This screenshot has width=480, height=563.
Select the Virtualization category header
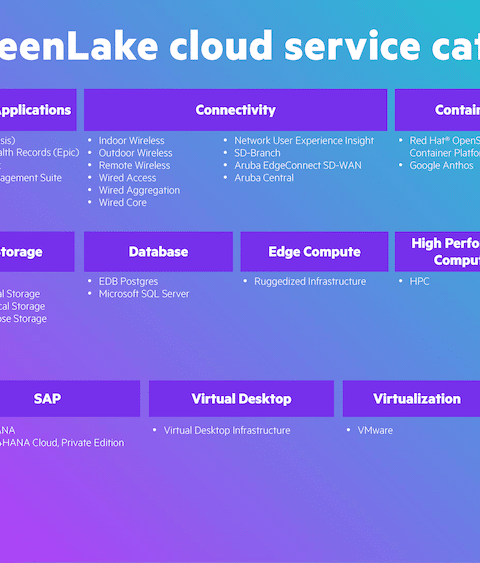coord(411,399)
